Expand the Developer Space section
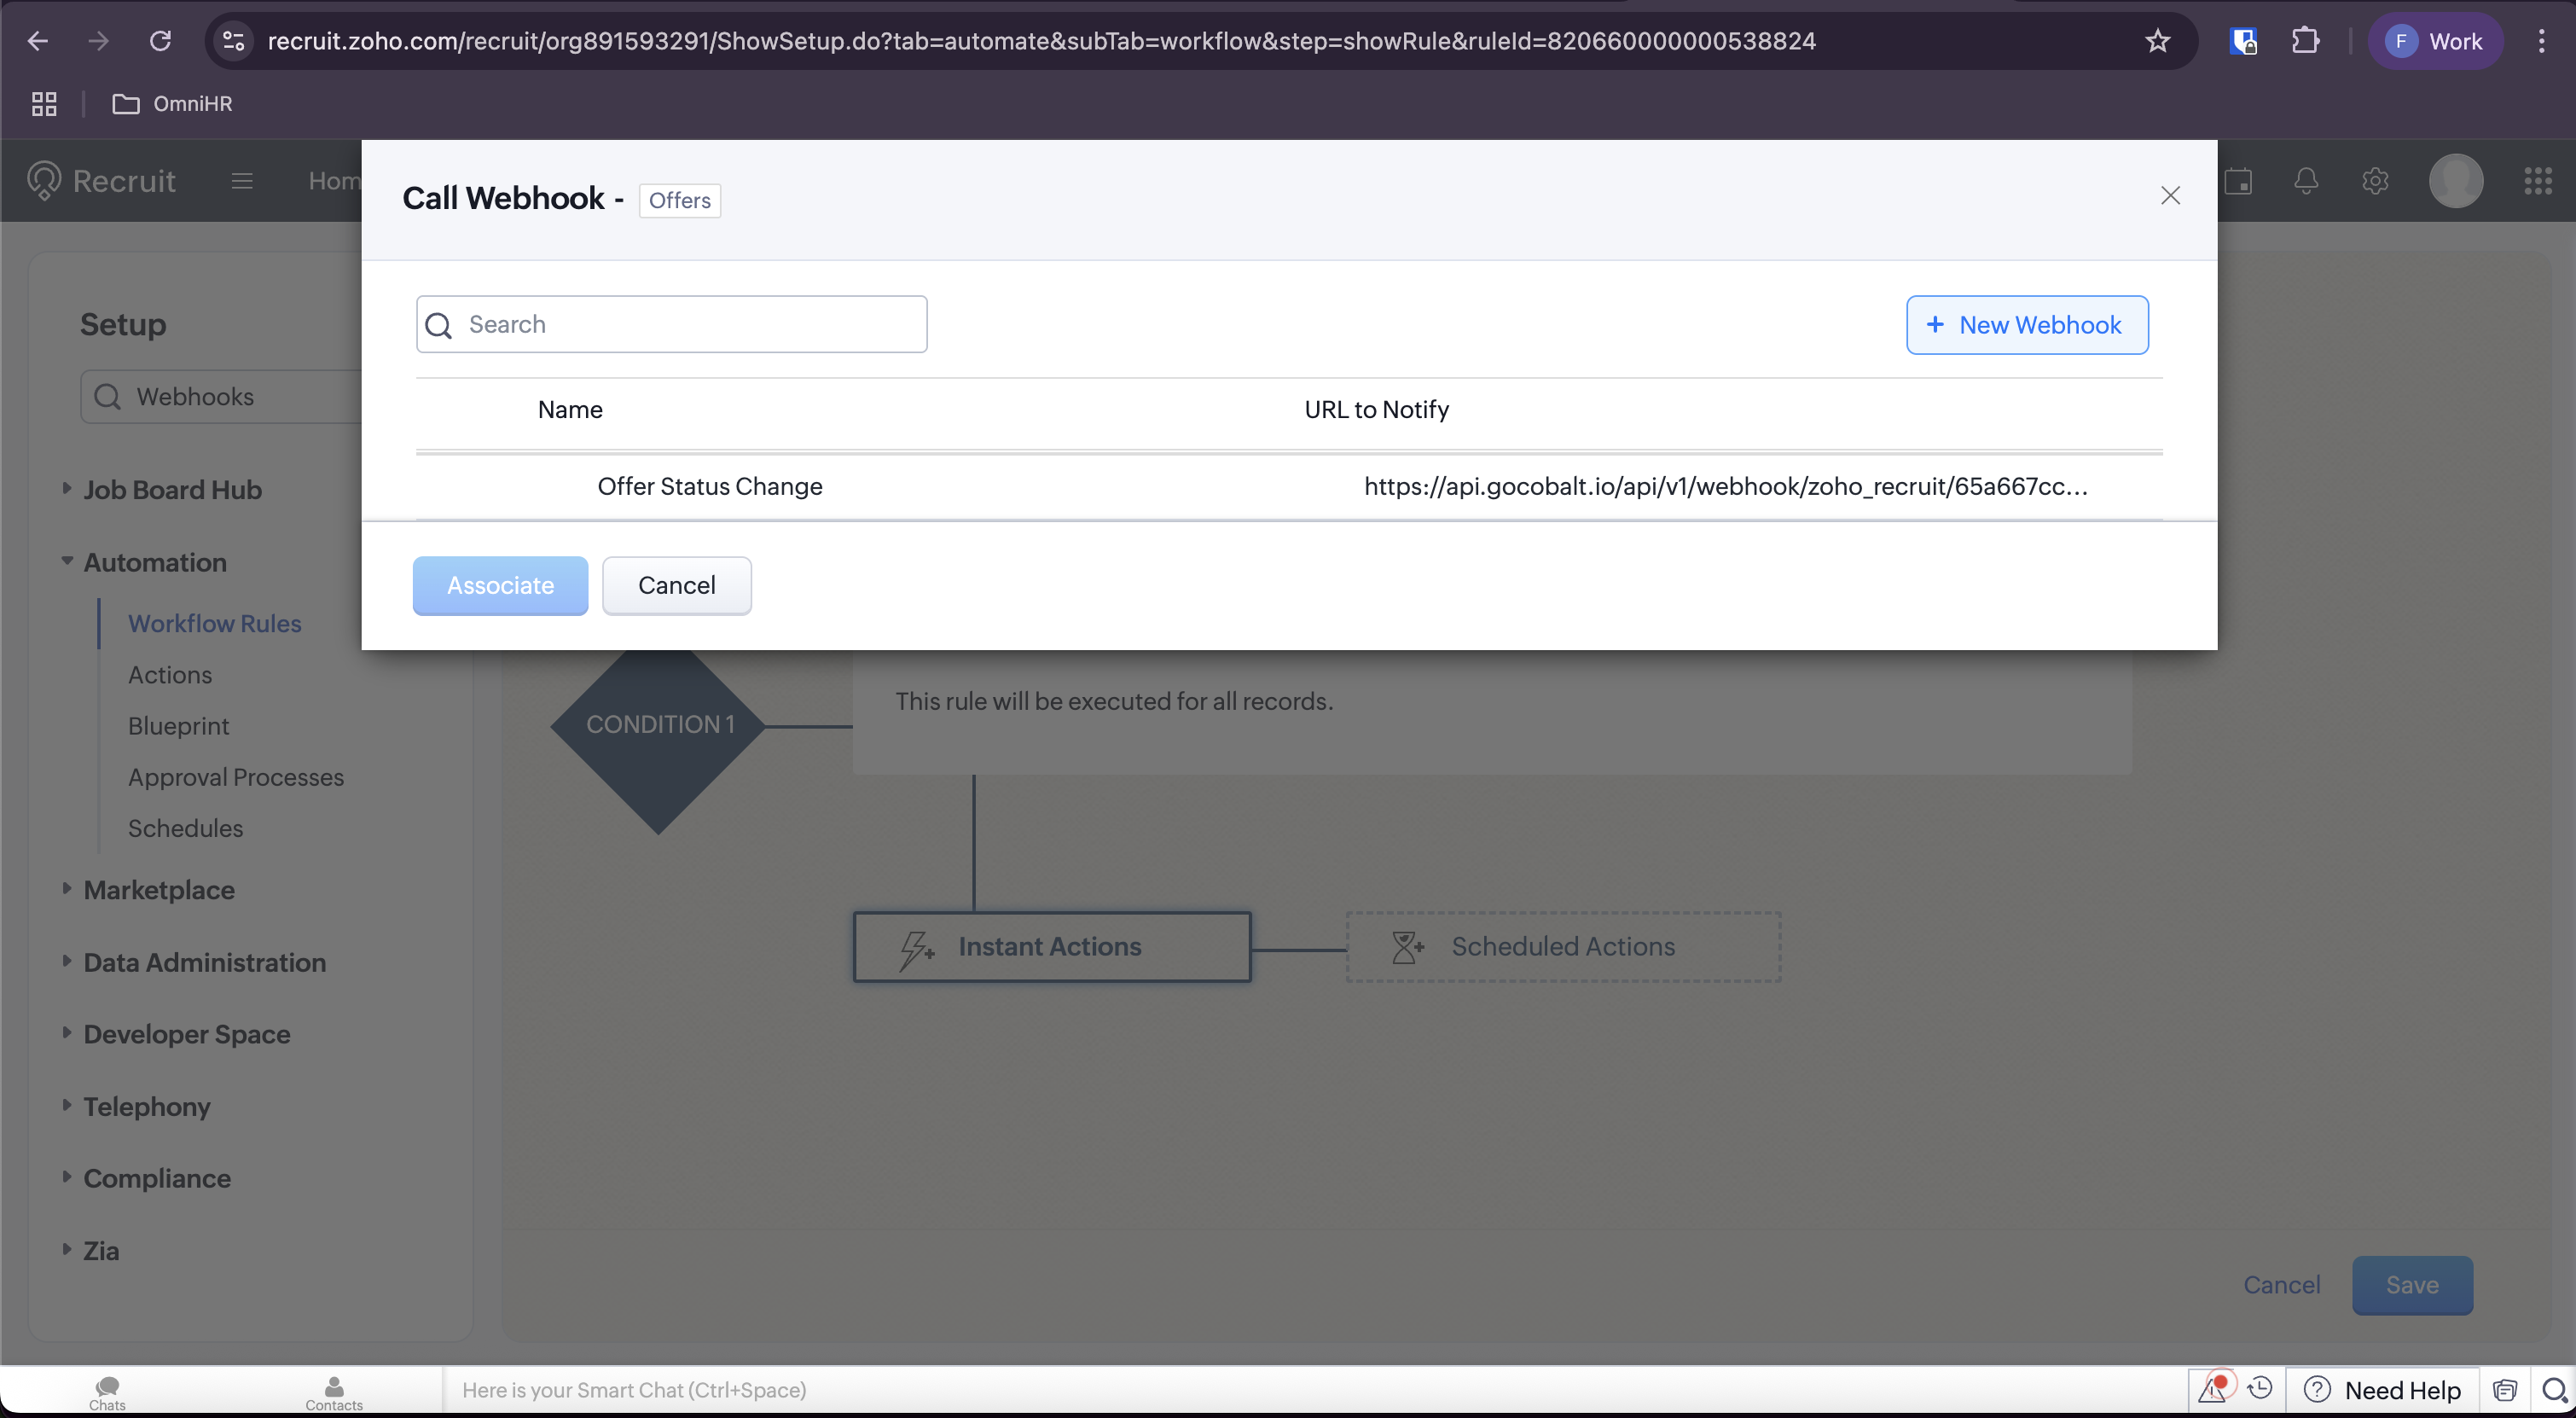 click(x=186, y=1034)
